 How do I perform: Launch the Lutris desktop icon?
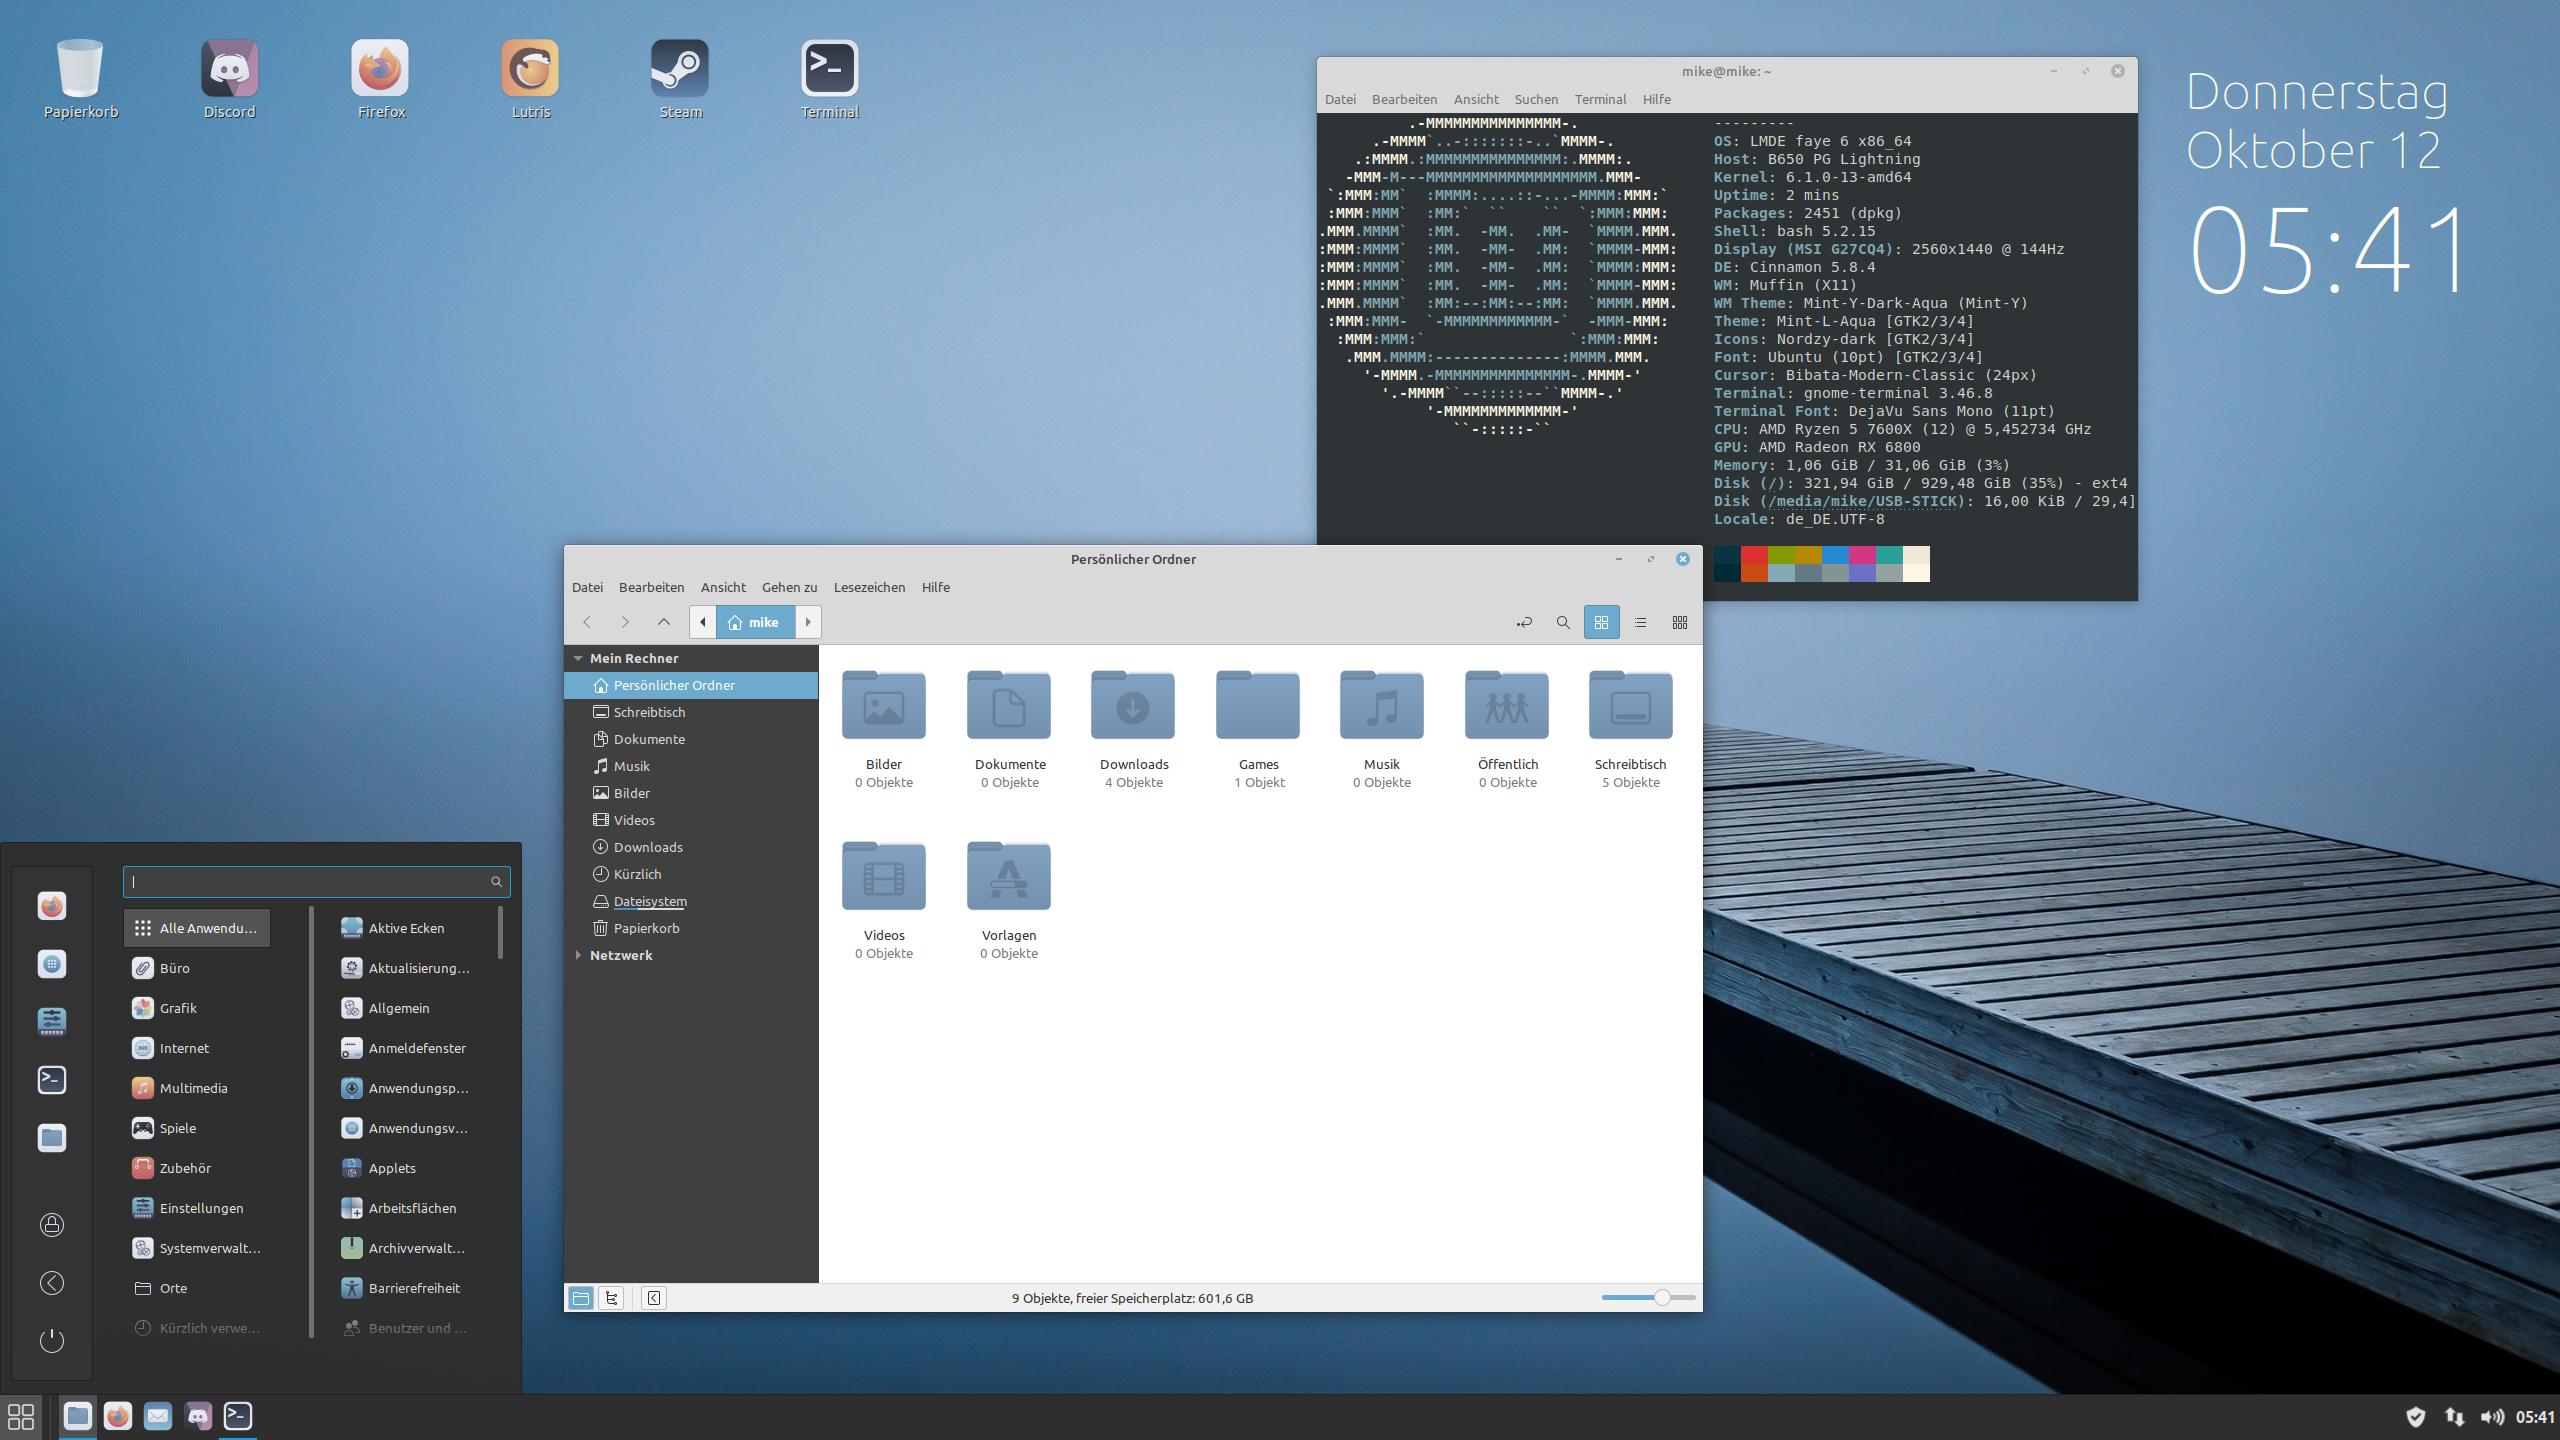[530, 80]
